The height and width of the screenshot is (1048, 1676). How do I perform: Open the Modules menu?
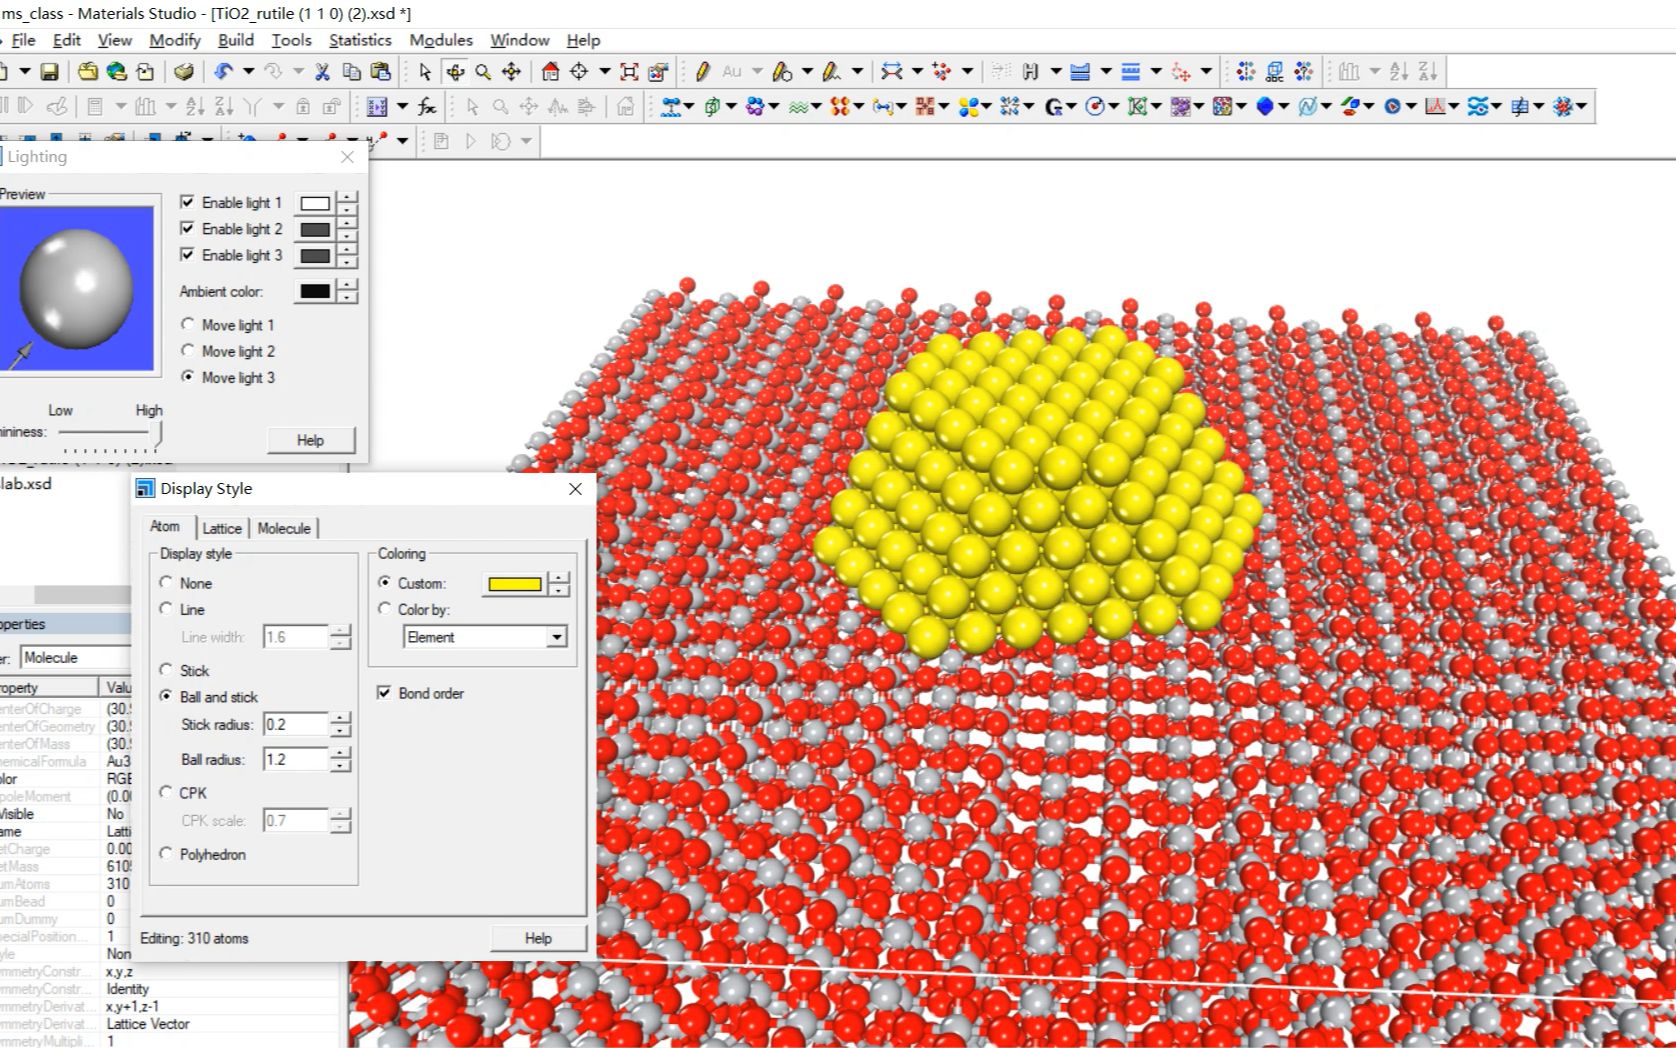coord(441,40)
